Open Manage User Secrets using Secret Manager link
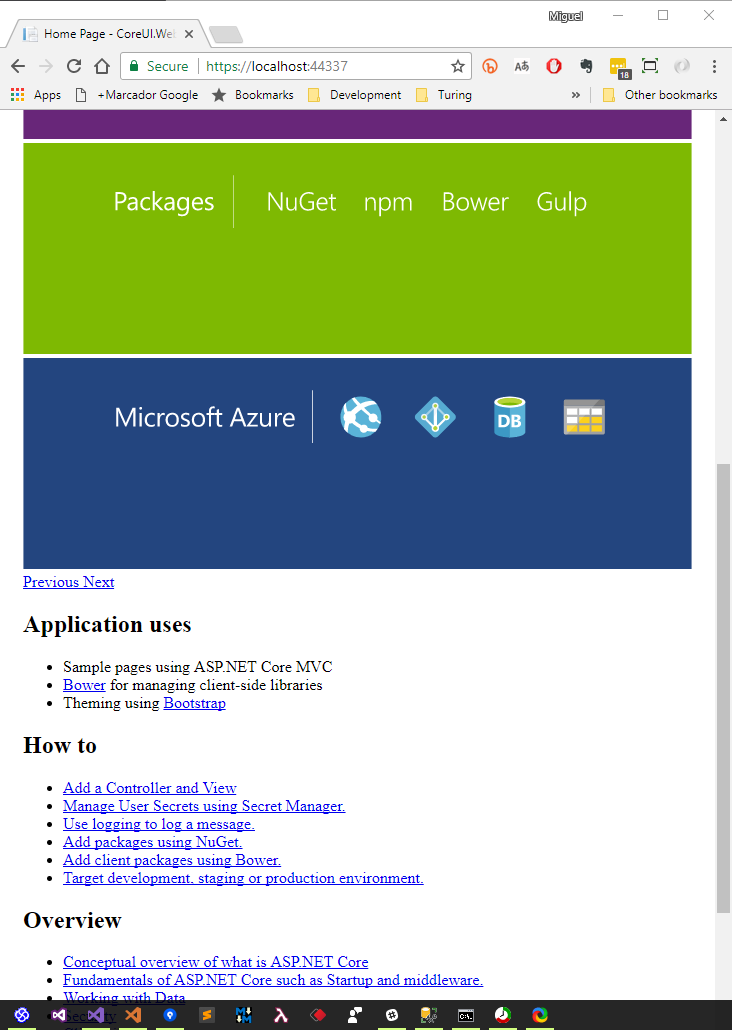Screen dimensions: 732x1030 (204, 806)
